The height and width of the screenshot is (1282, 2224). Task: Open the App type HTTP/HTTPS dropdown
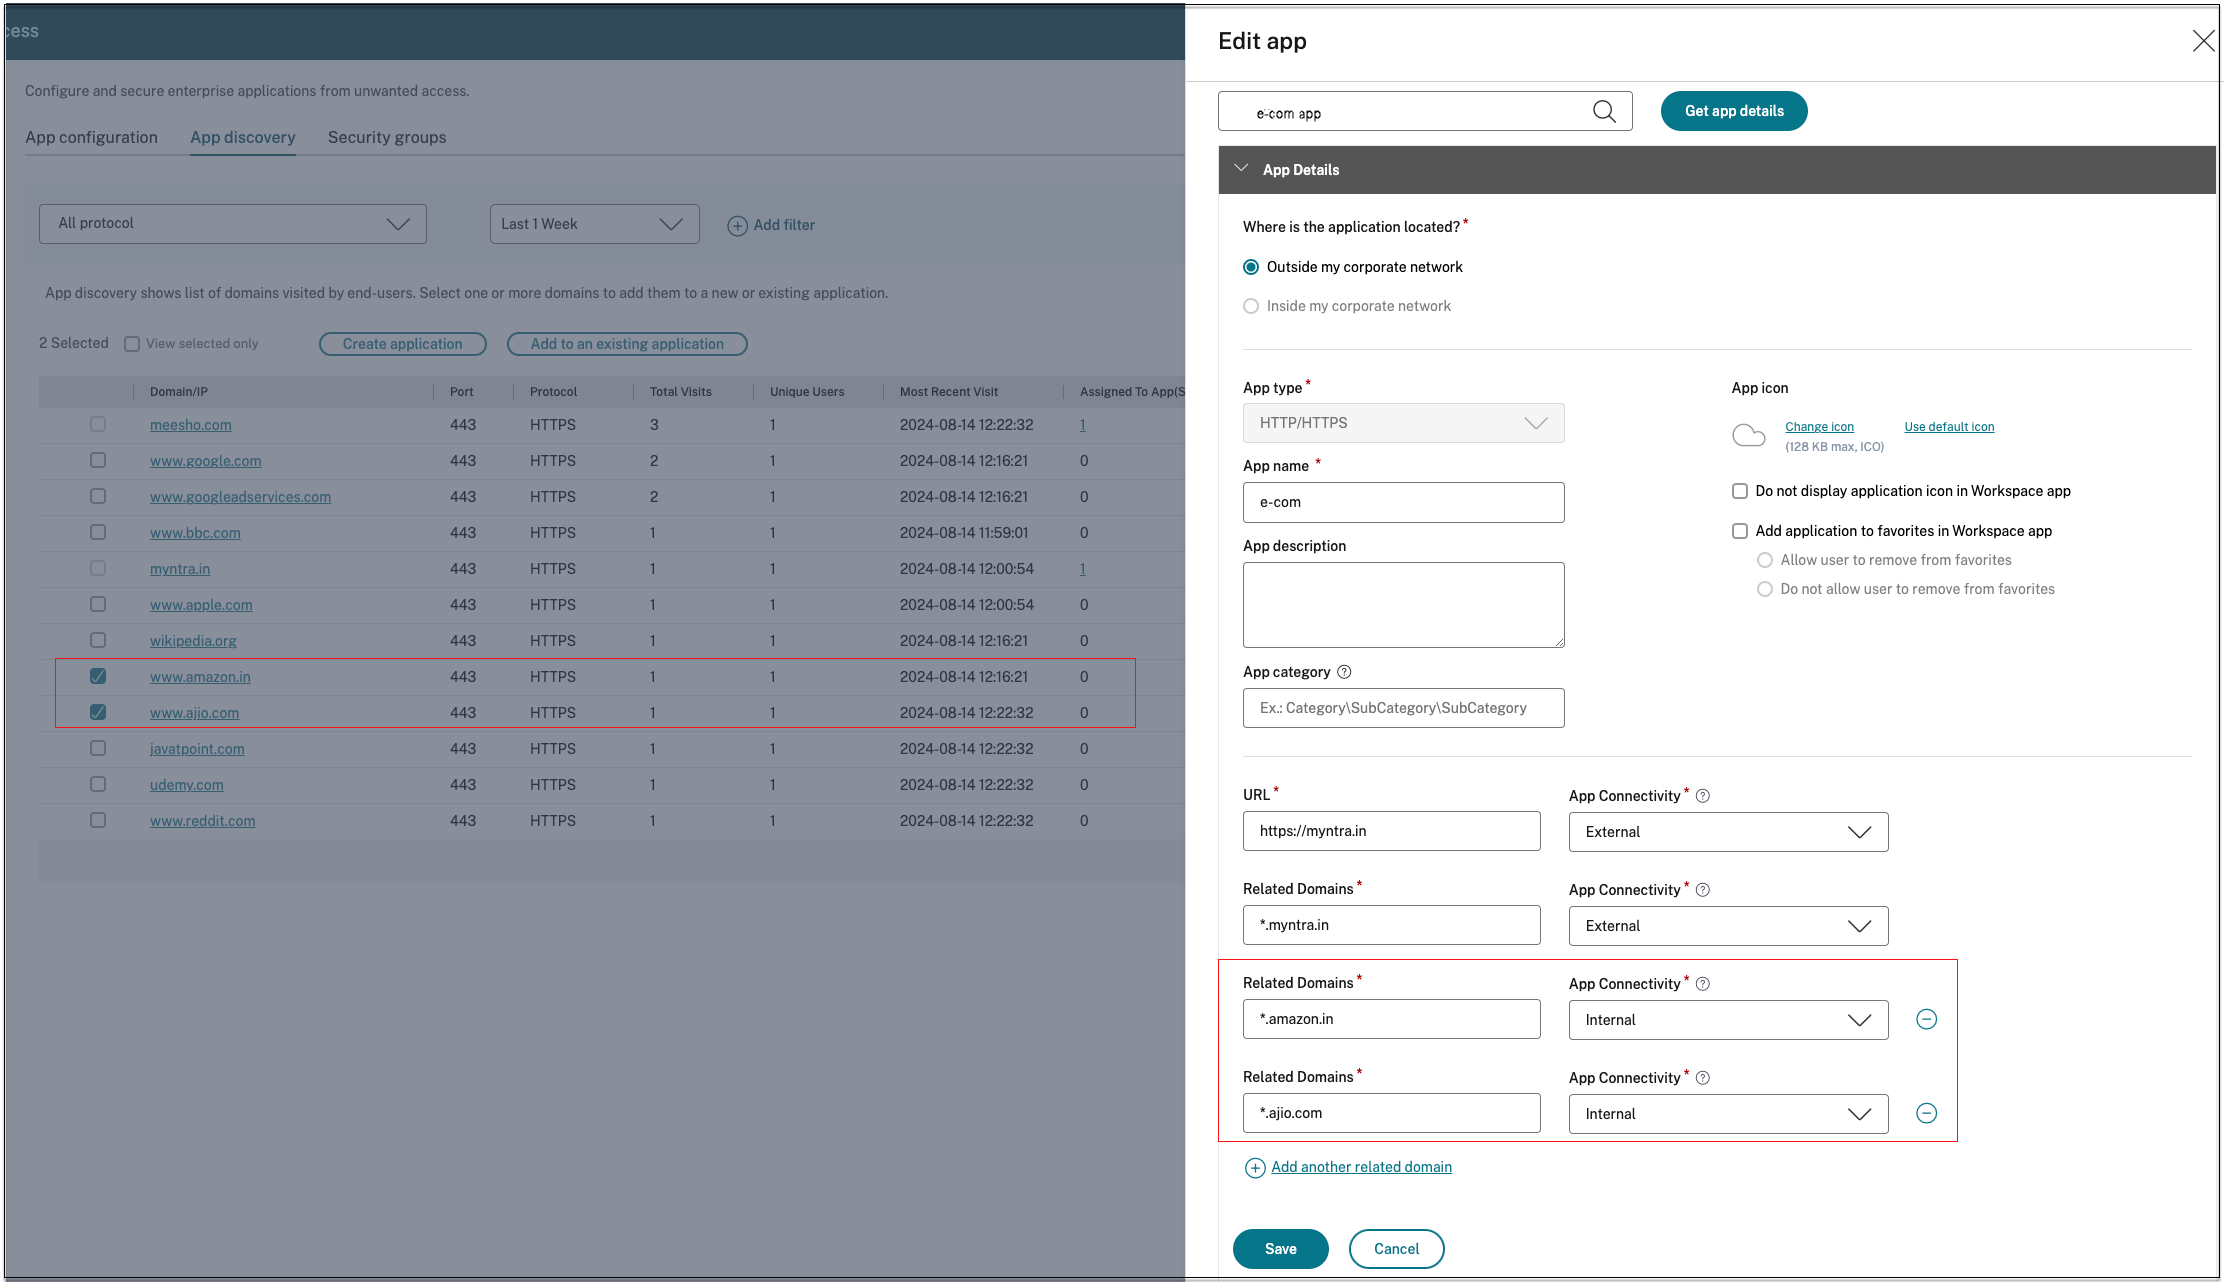tap(1403, 423)
